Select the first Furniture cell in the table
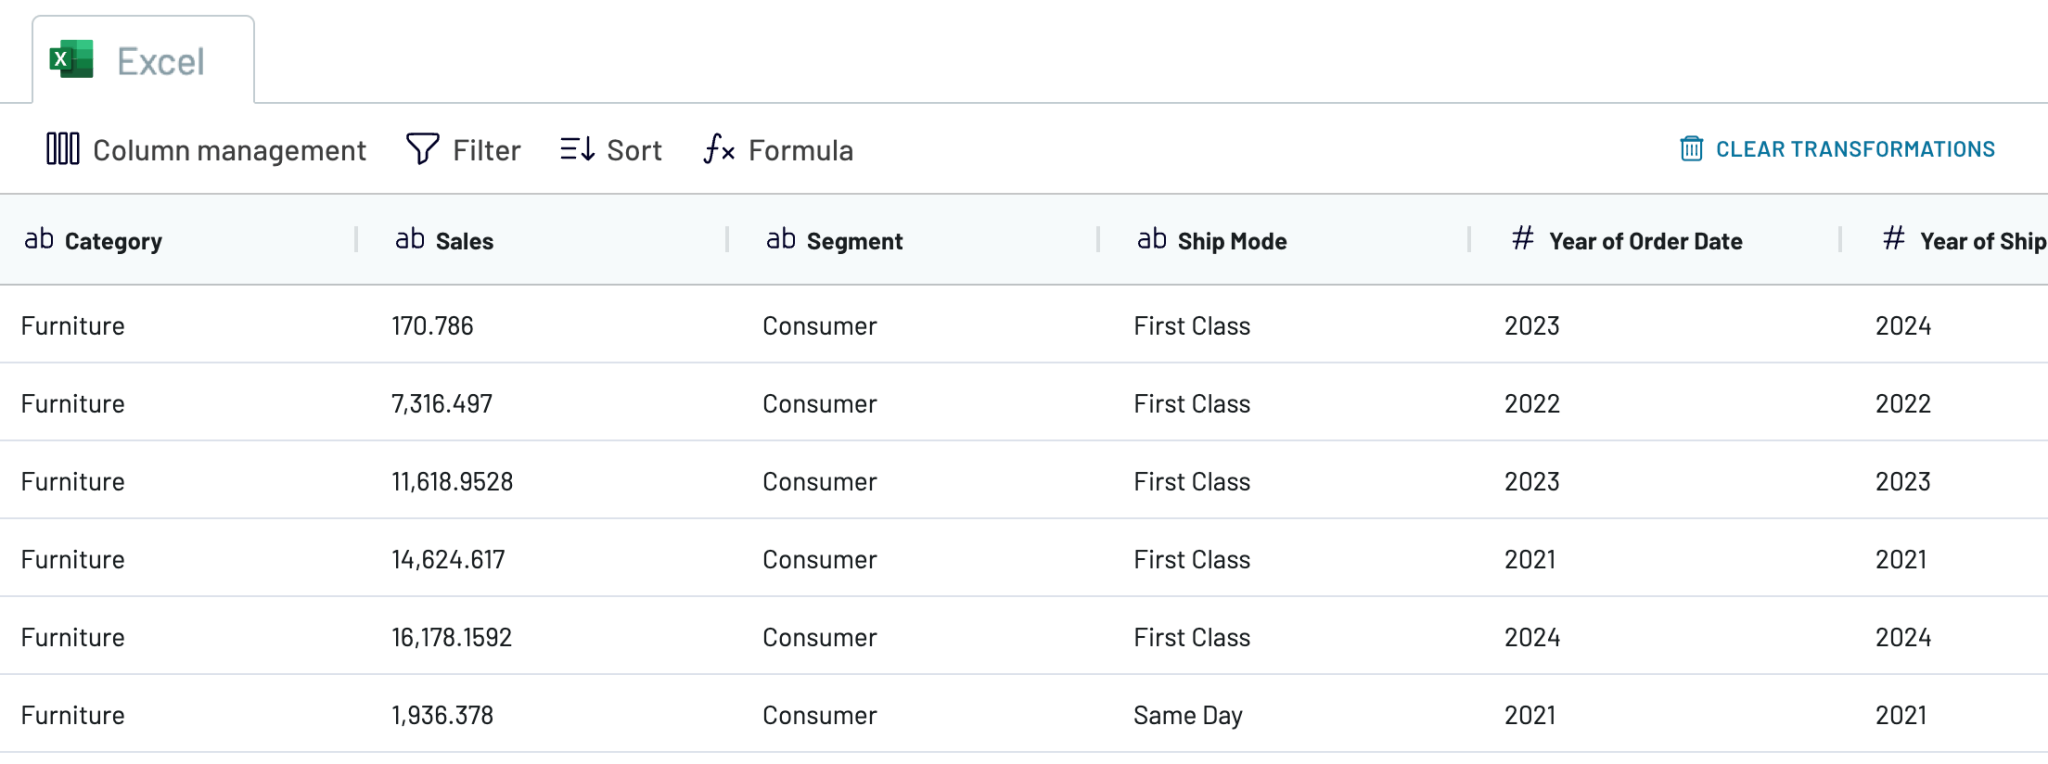 pos(72,325)
